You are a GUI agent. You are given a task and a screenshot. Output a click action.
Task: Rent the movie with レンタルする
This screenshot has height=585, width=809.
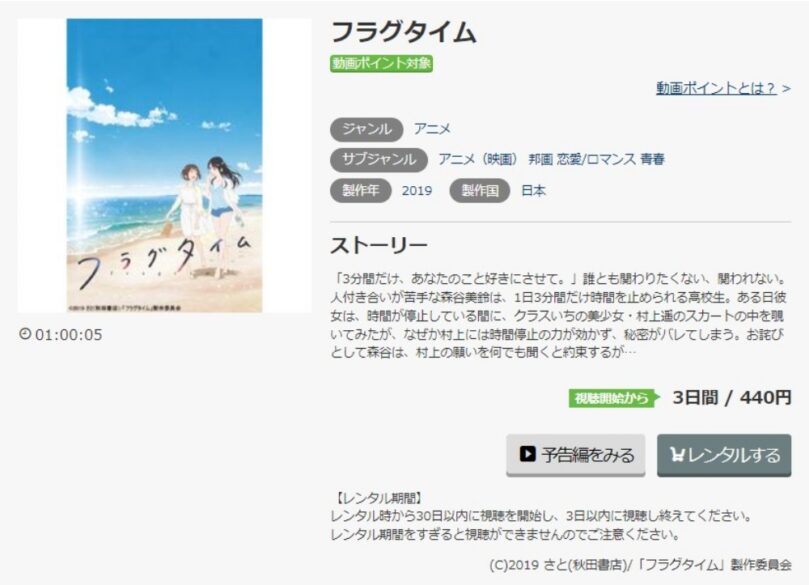[x=724, y=454]
